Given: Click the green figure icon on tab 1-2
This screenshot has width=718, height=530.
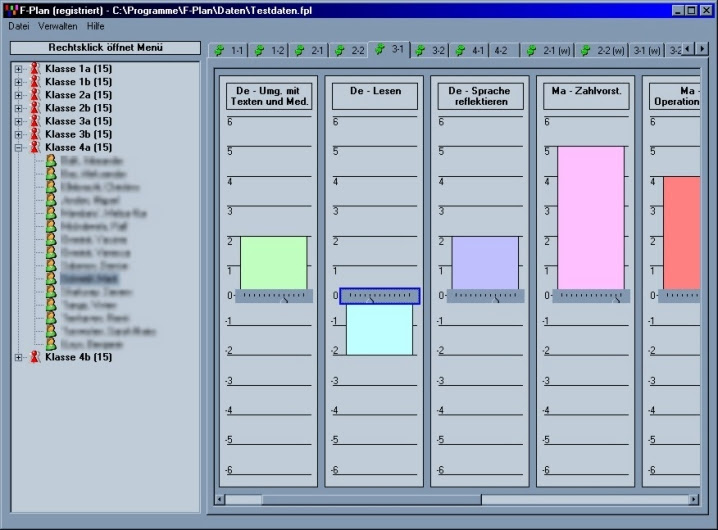Looking at the screenshot, I should pyautogui.click(x=260, y=50).
